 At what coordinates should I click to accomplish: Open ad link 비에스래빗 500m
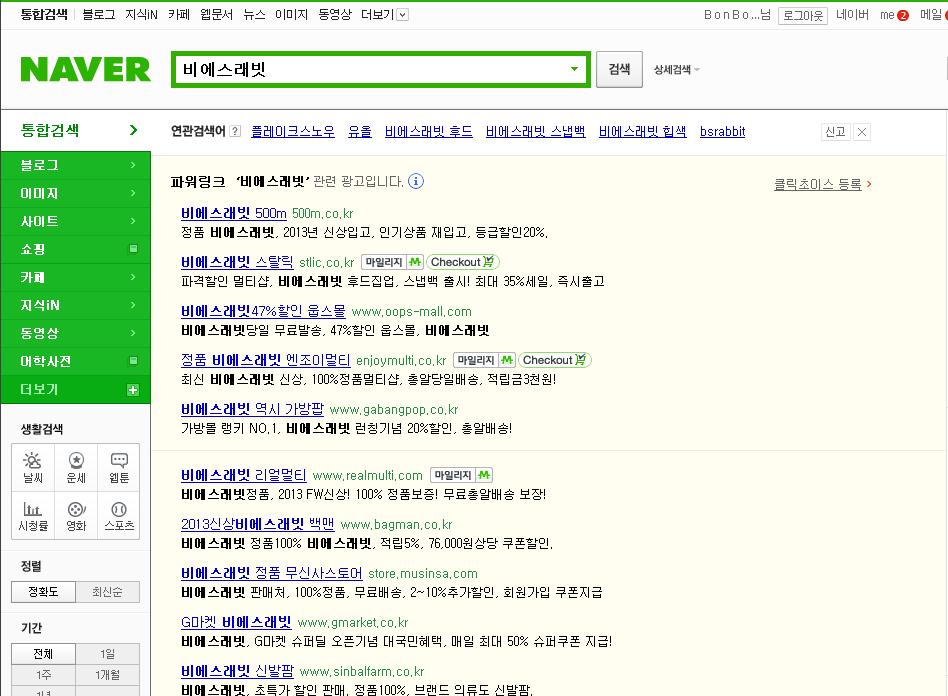click(x=233, y=213)
